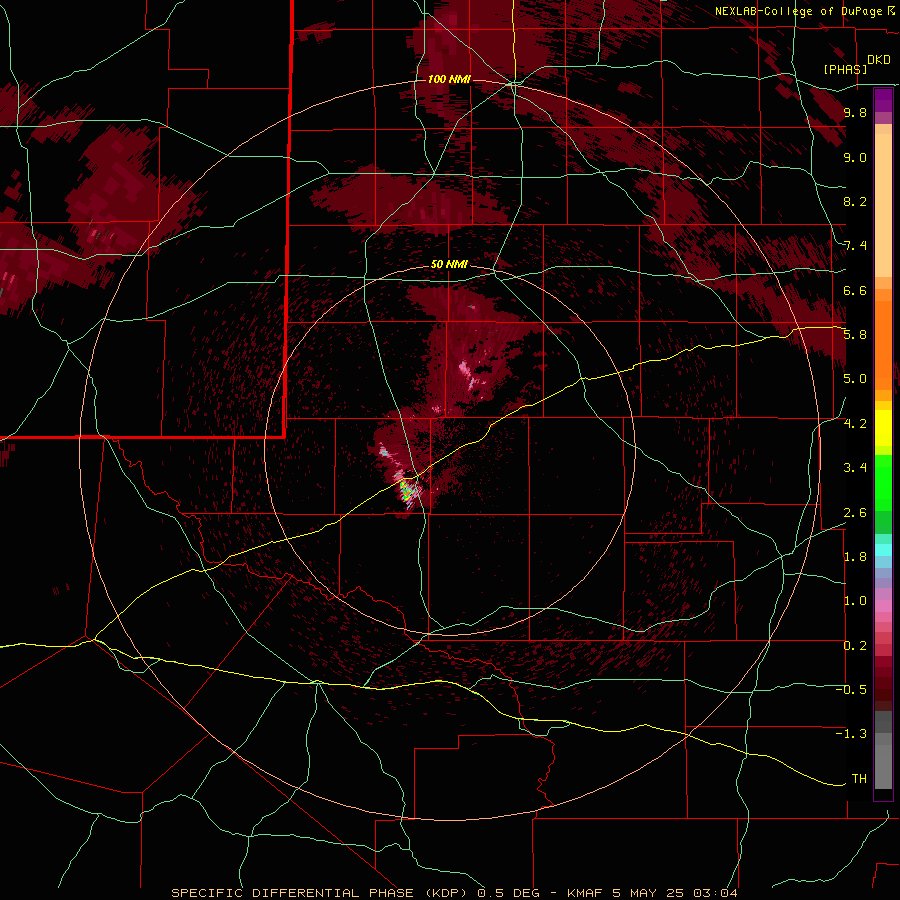Select the -1.3 scale value

tap(852, 734)
